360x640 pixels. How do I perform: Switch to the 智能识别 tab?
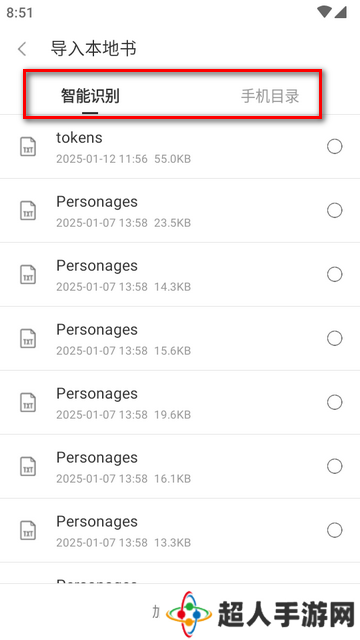click(90, 96)
